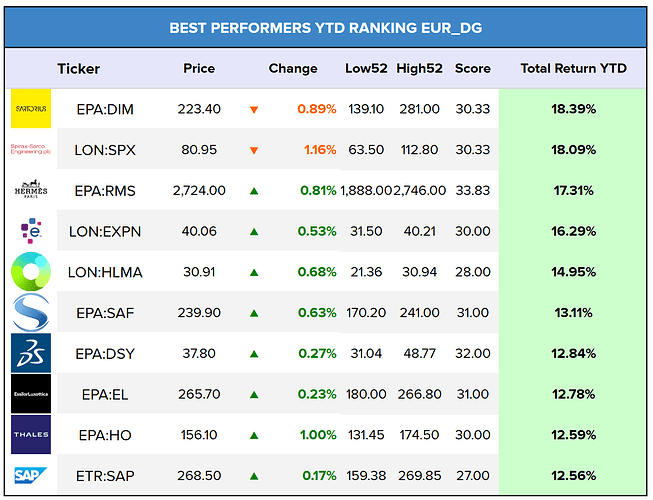Click the Price column header

tap(199, 68)
